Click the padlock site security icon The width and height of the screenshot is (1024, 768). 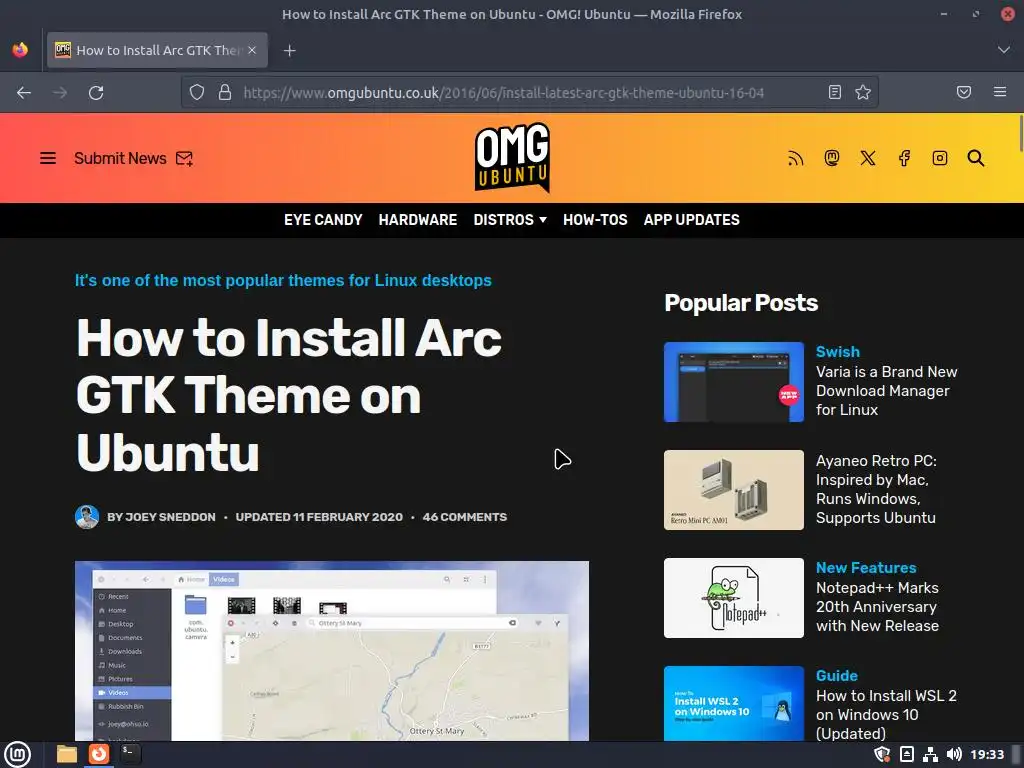225,92
